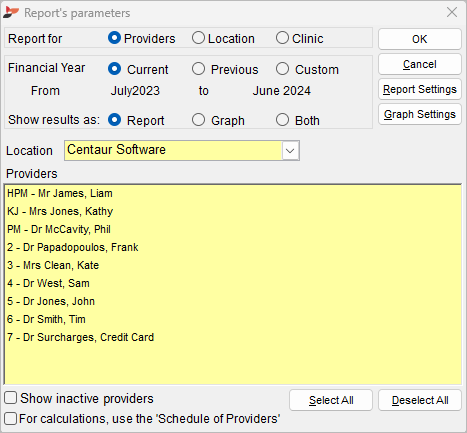Select Previous financial year option
Image resolution: width=467 pixels, height=433 pixels.
(198, 69)
